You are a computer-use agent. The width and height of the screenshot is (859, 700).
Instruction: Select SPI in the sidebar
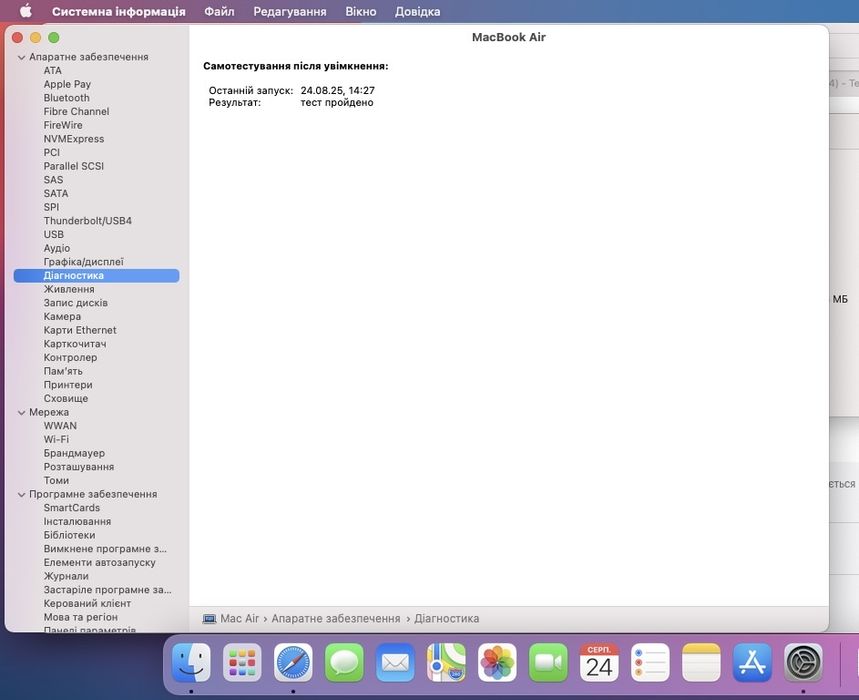coord(51,207)
